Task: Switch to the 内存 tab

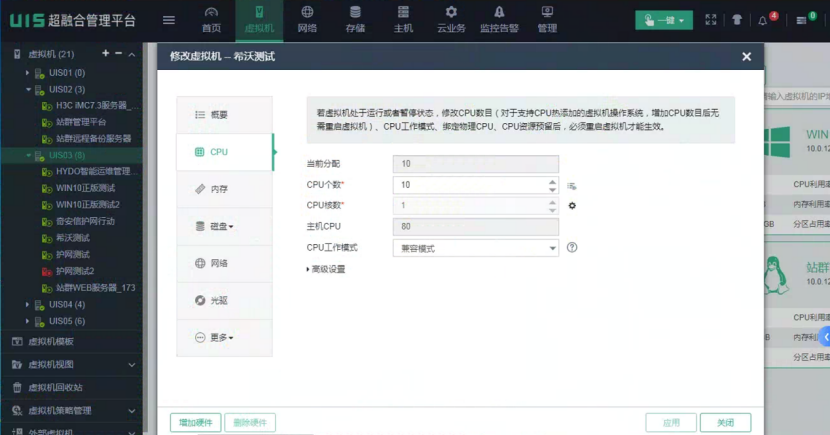Action: (x=223, y=189)
